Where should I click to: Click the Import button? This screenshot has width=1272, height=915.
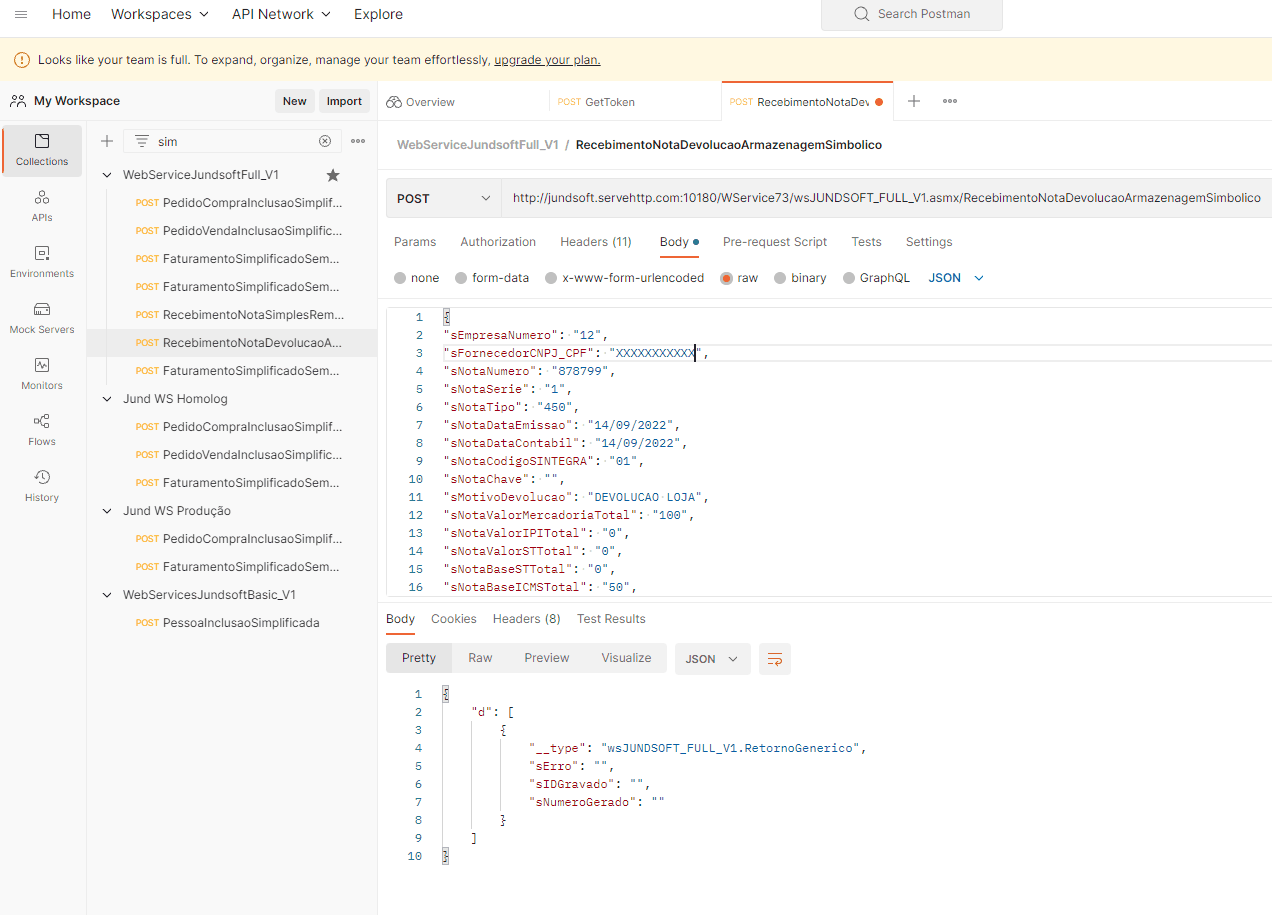coord(344,101)
